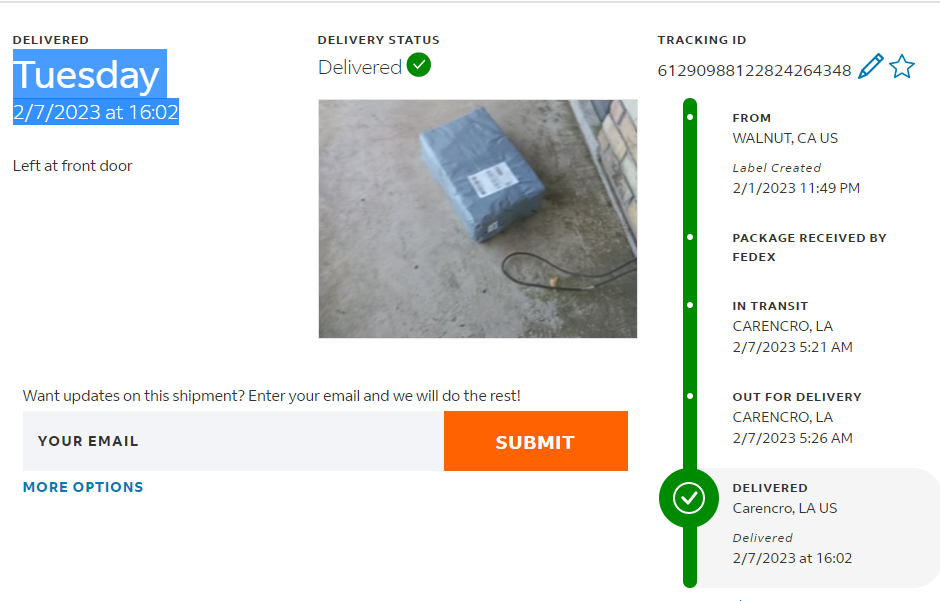Open the More Options link

tap(83, 487)
